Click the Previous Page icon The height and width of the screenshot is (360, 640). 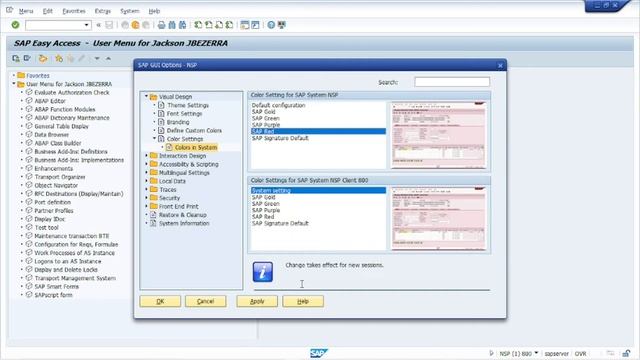pyautogui.click(x=209, y=25)
